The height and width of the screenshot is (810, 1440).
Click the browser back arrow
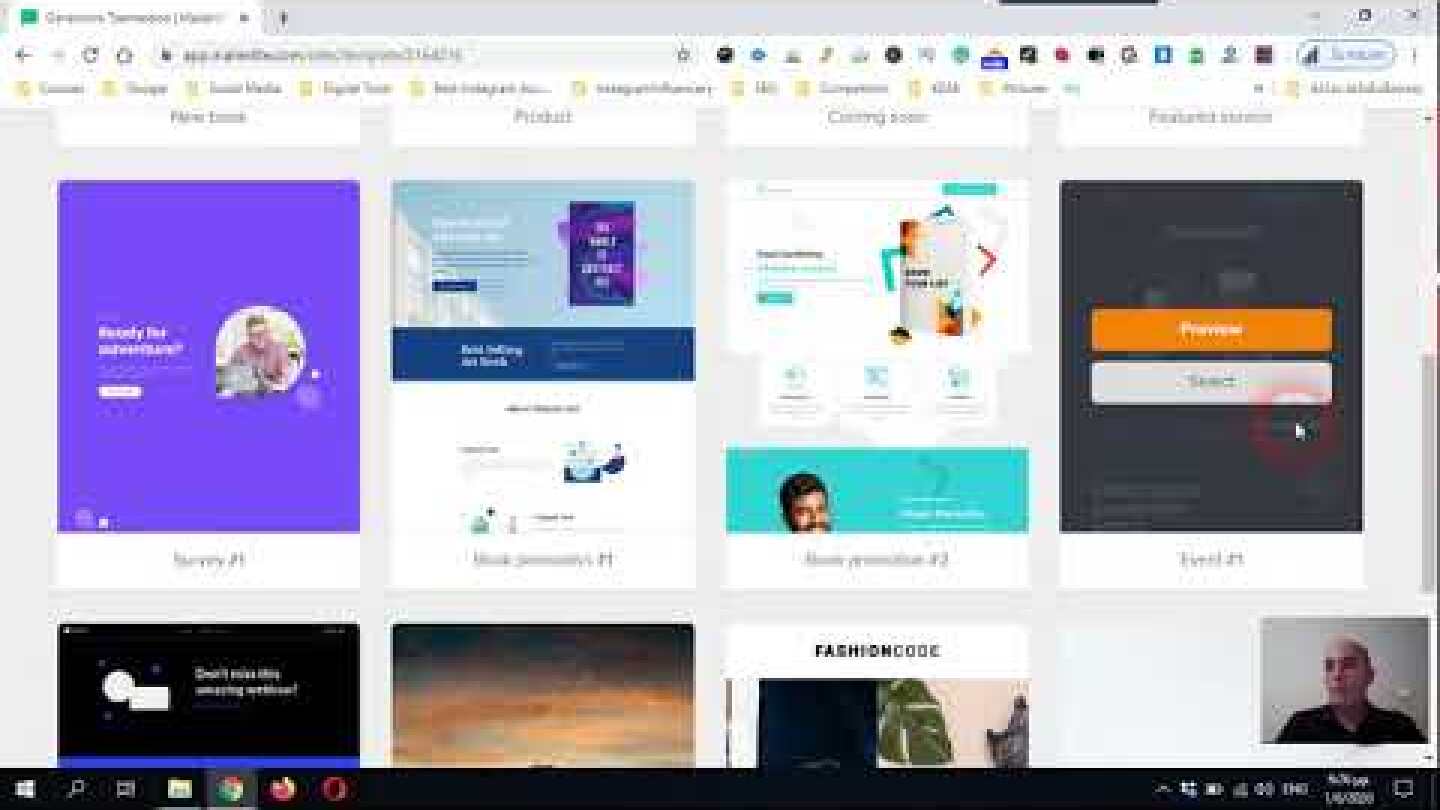tap(24, 55)
